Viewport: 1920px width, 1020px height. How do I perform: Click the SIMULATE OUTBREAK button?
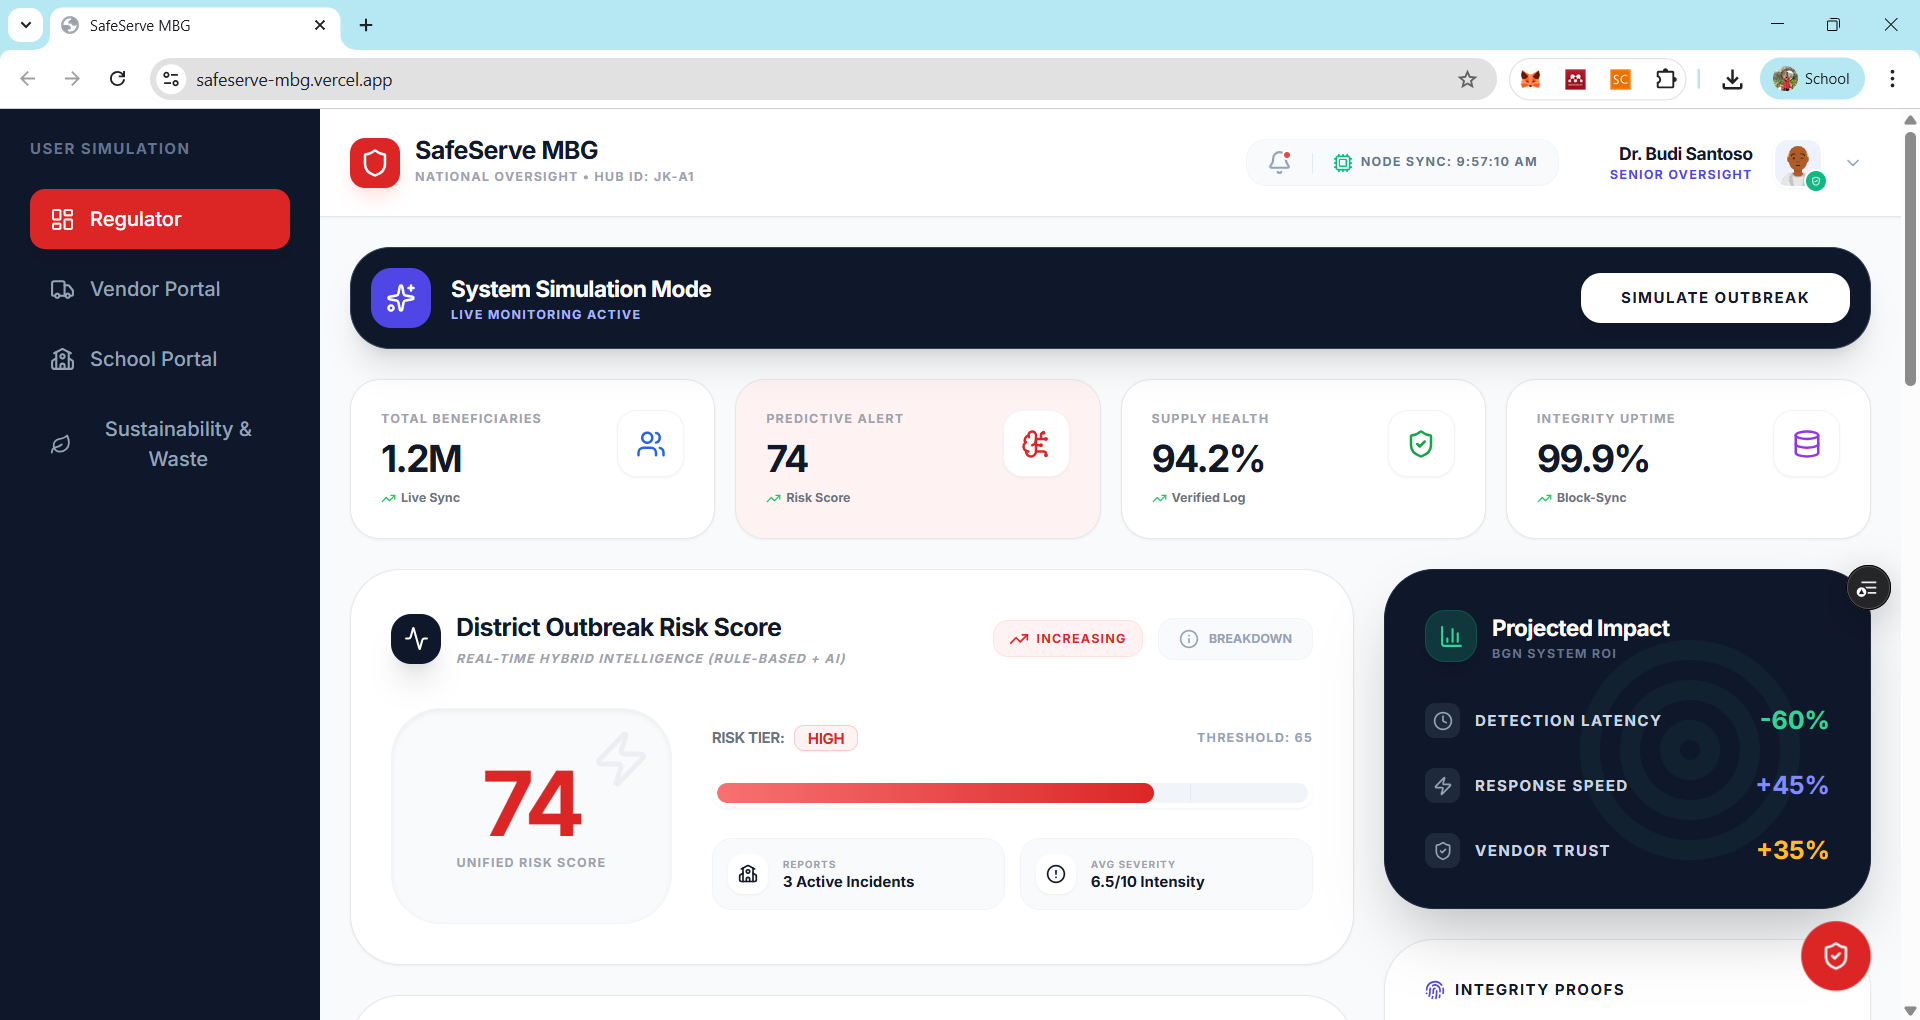coord(1715,298)
